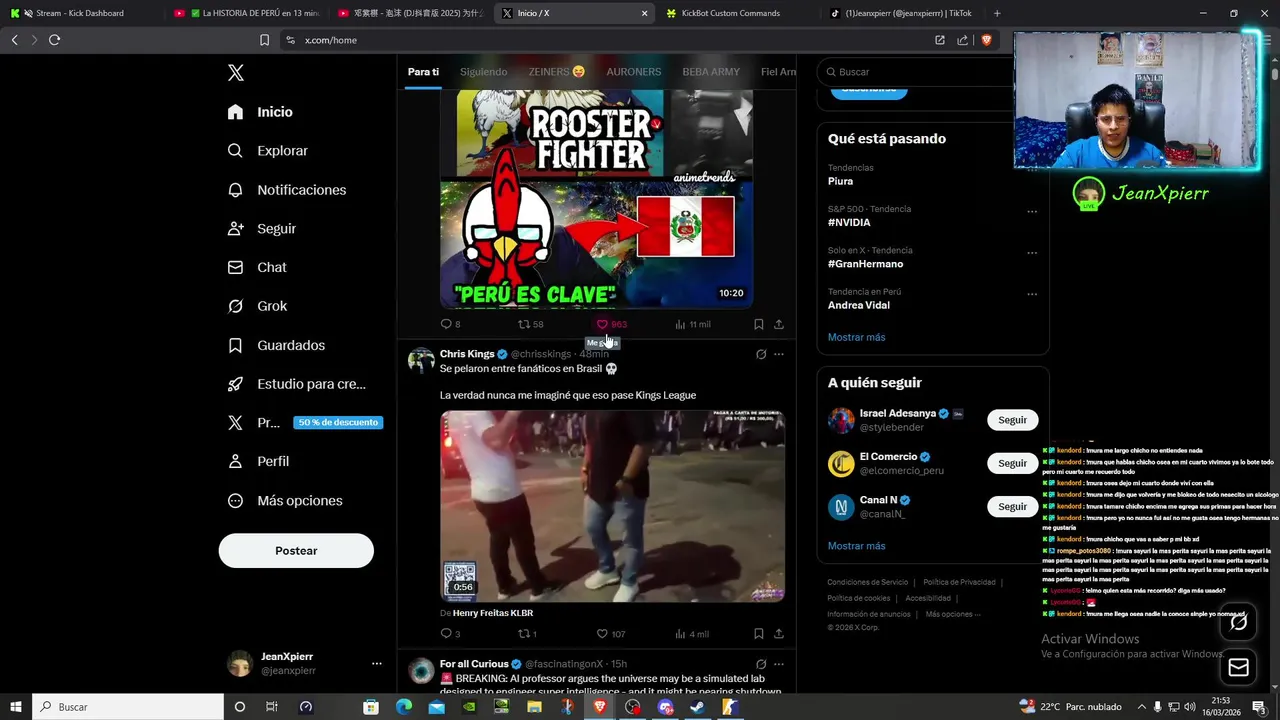1280x720 pixels.
Task: View analytics showing 4 mil views
Action: (692, 634)
